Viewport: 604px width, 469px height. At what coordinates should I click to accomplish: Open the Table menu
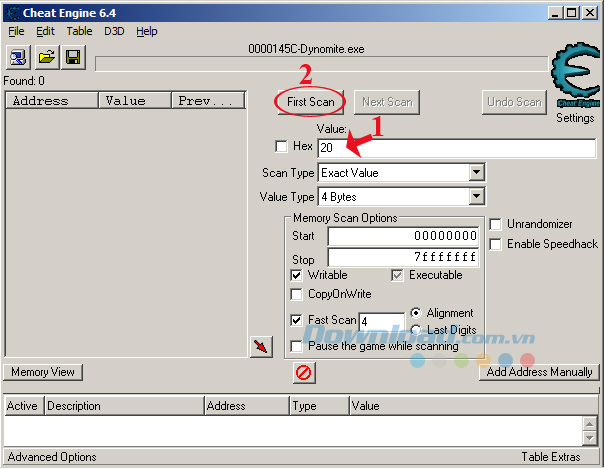(79, 31)
